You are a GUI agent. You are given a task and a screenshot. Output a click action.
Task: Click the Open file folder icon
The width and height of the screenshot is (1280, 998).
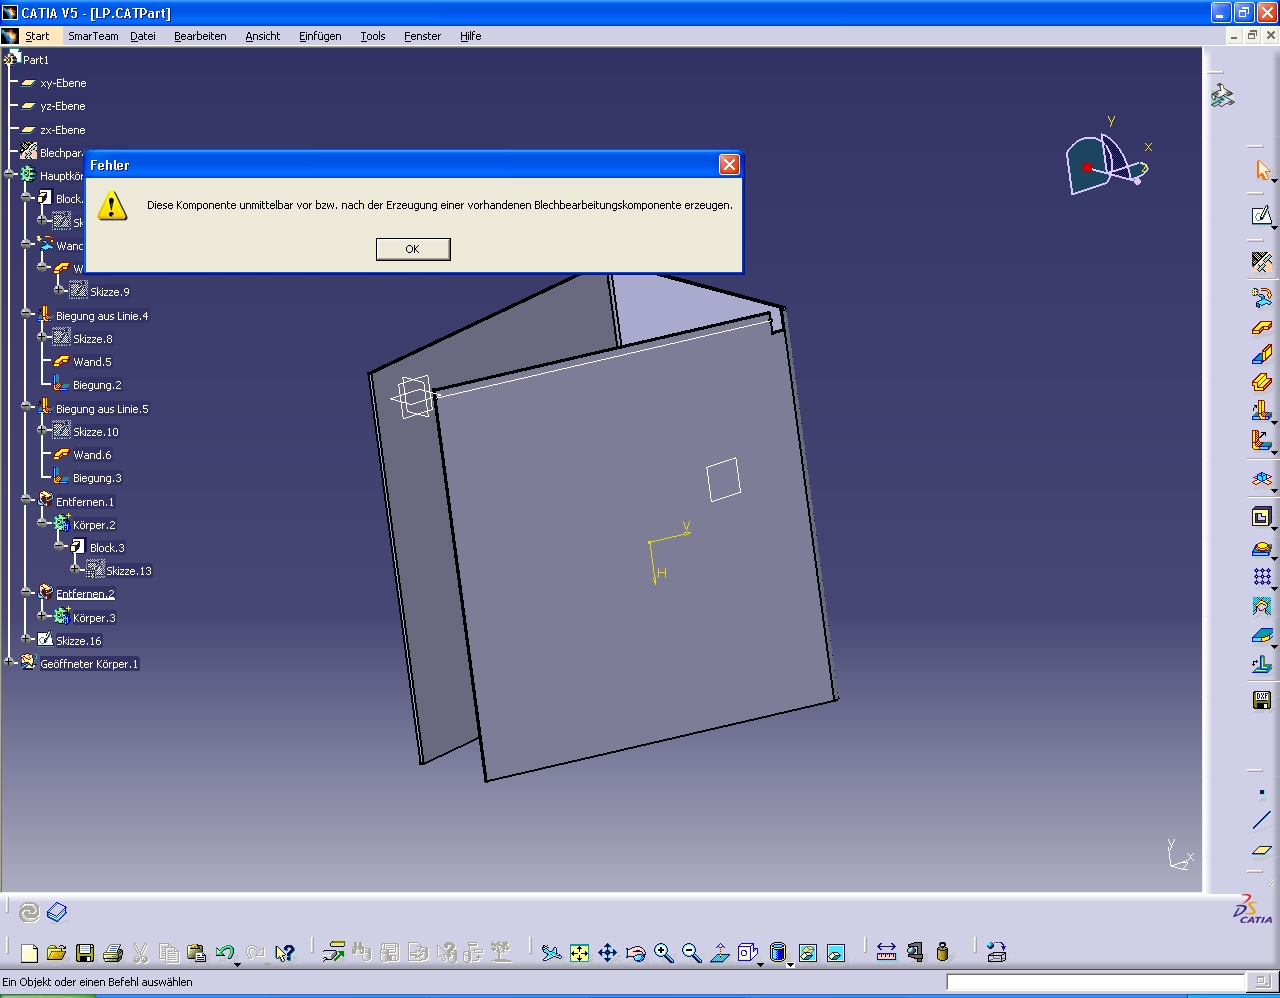(56, 953)
